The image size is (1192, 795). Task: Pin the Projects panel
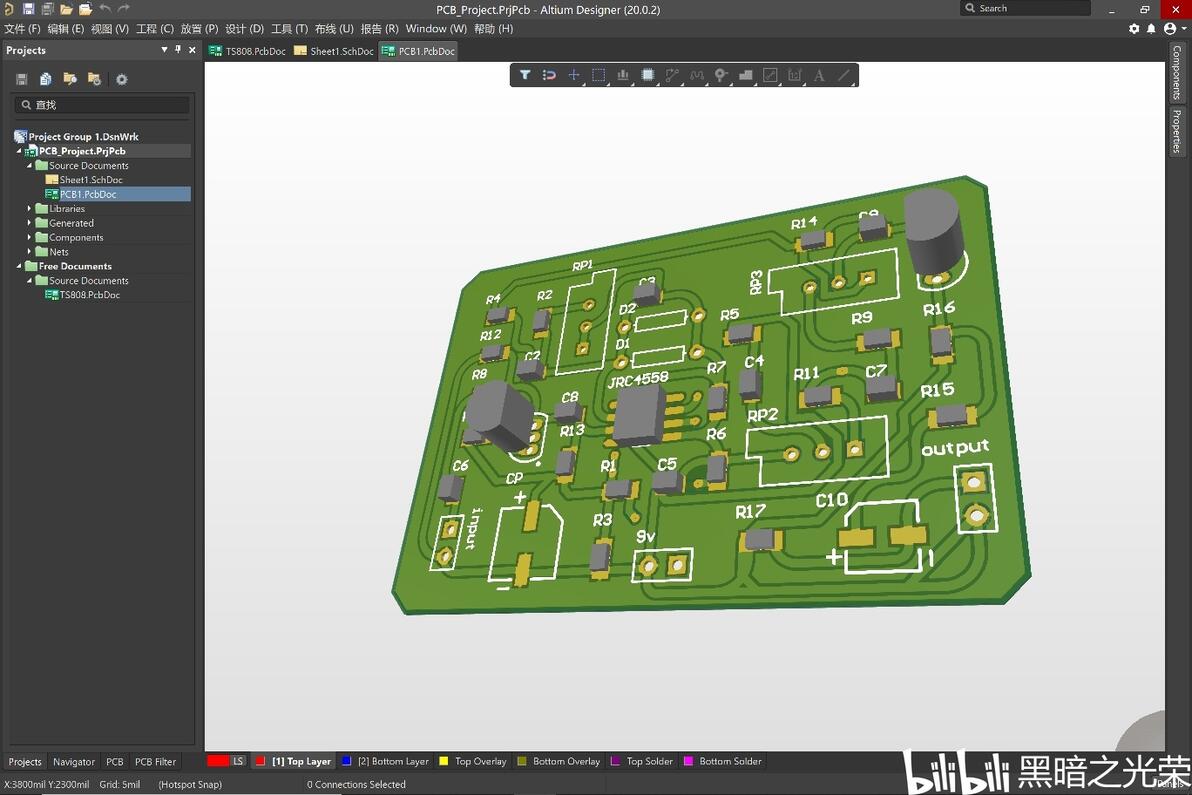point(178,50)
